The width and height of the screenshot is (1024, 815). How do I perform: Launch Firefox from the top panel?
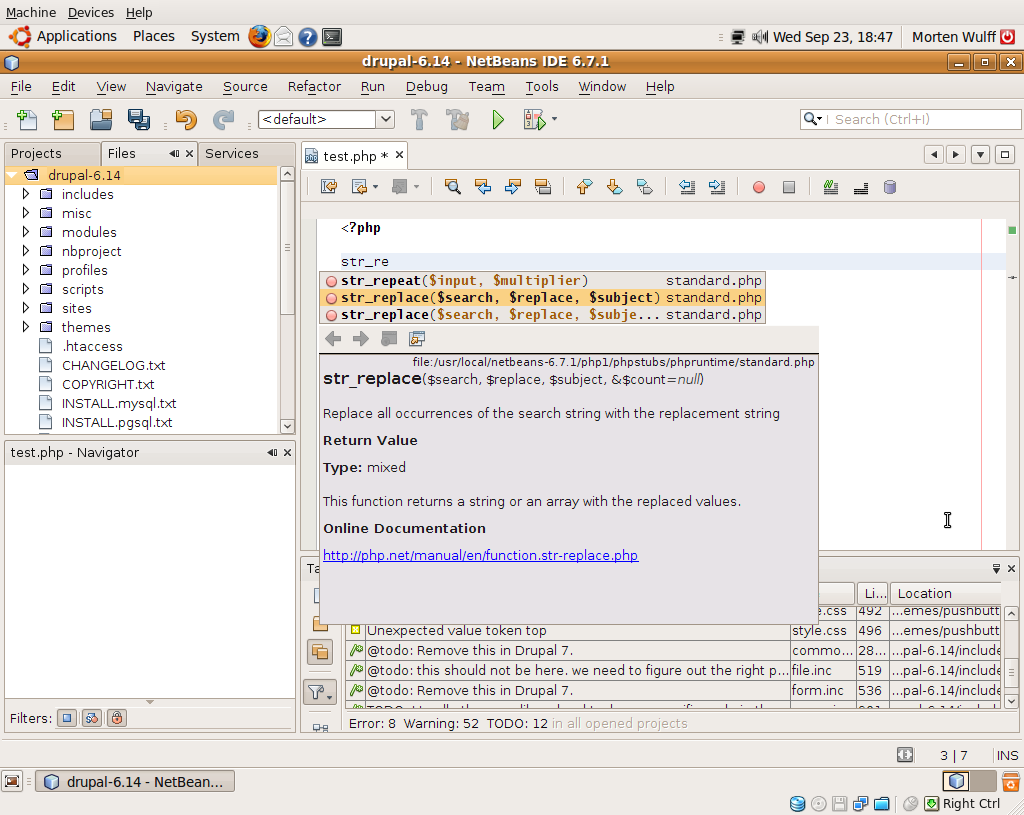[259, 37]
